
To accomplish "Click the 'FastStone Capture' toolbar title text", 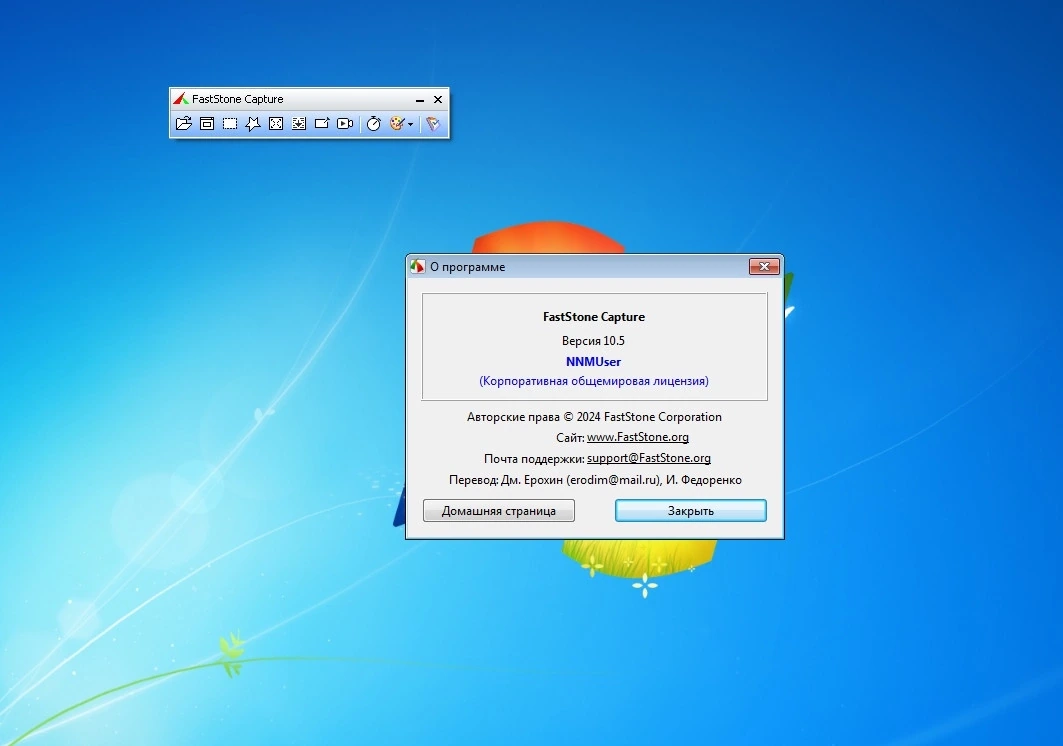I will (x=237, y=99).
